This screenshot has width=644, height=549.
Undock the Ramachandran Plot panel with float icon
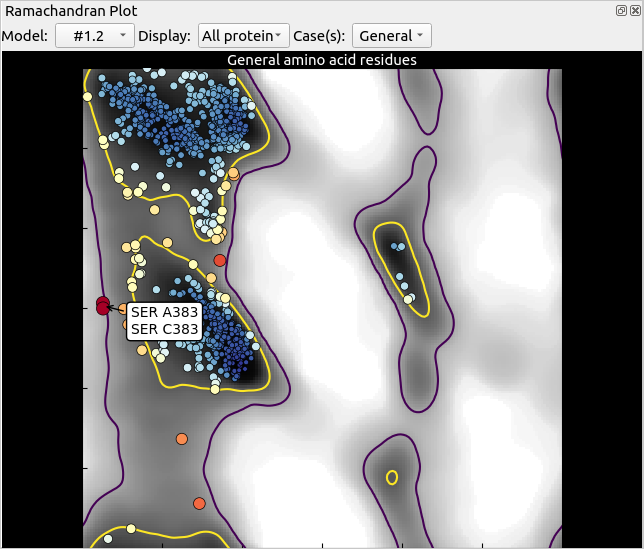click(x=621, y=9)
